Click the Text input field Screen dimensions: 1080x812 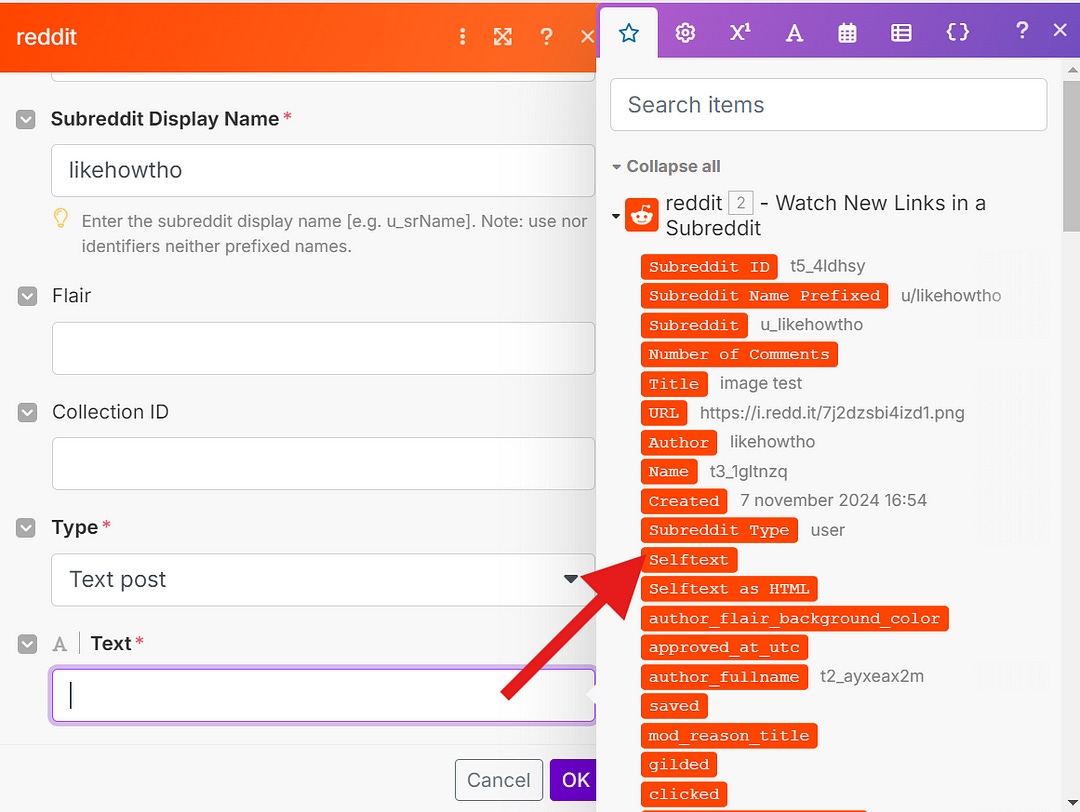(x=323, y=696)
